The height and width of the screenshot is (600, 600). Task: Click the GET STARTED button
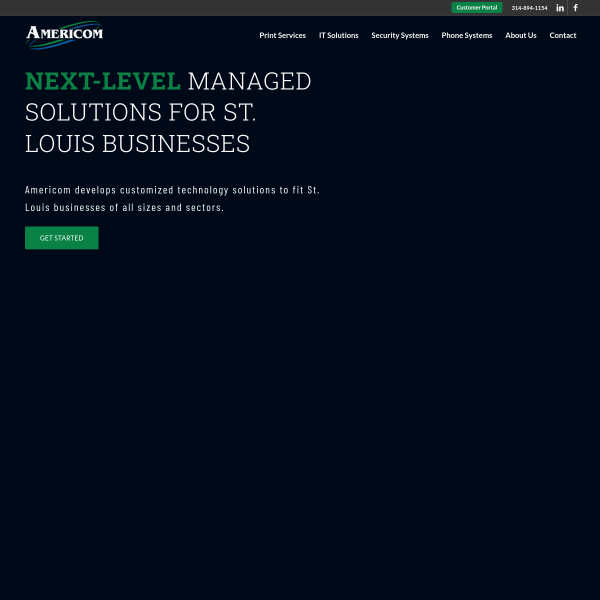62,238
